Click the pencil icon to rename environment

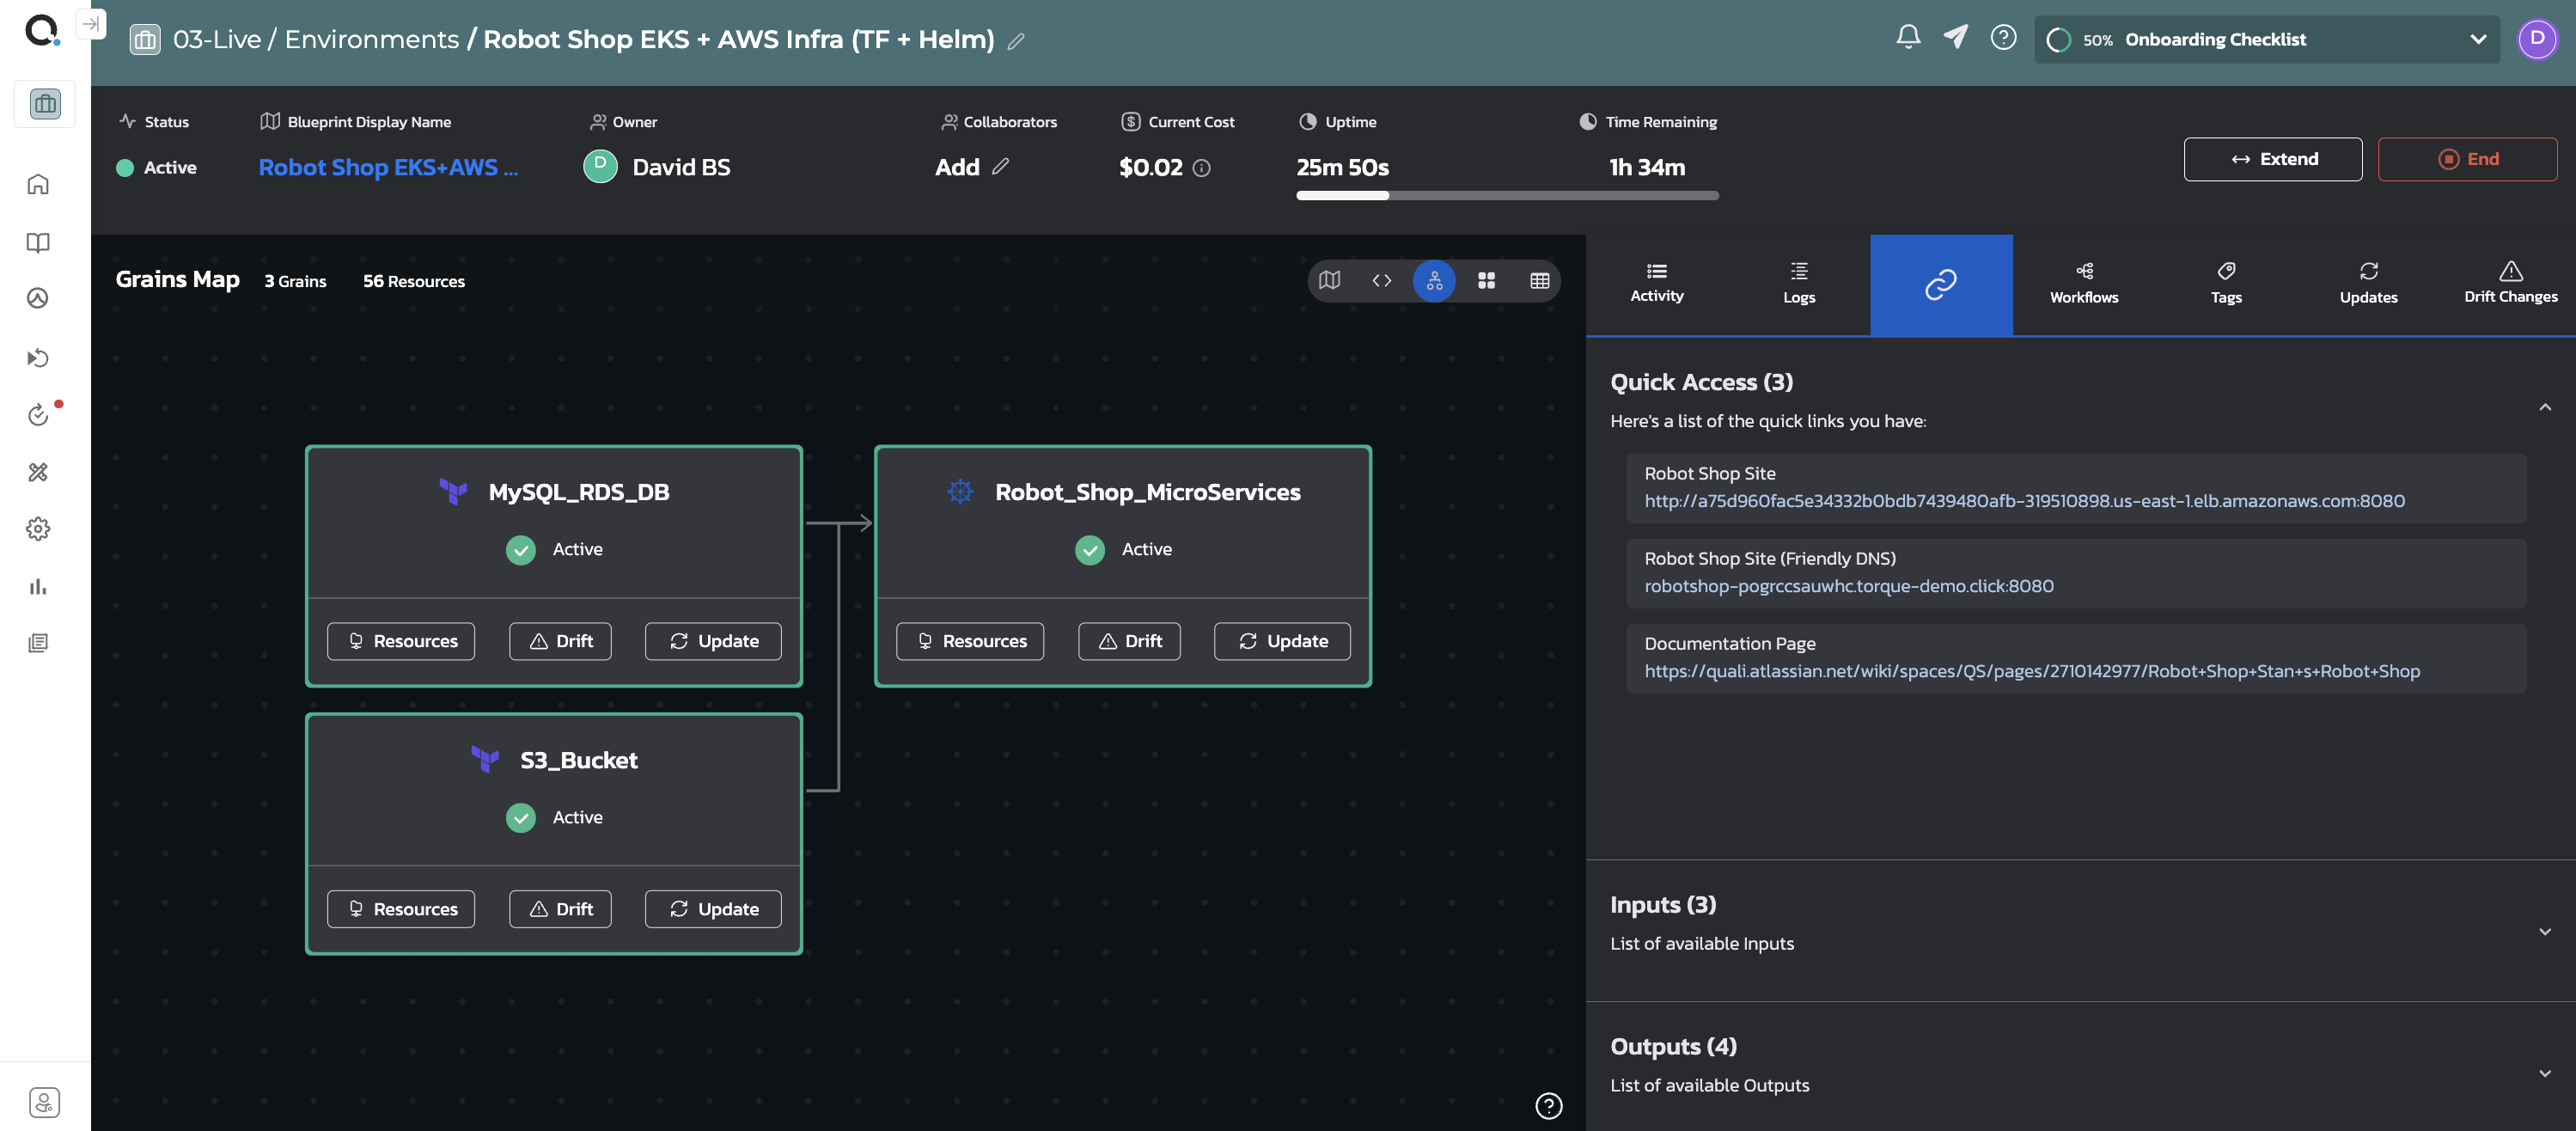(x=1016, y=41)
